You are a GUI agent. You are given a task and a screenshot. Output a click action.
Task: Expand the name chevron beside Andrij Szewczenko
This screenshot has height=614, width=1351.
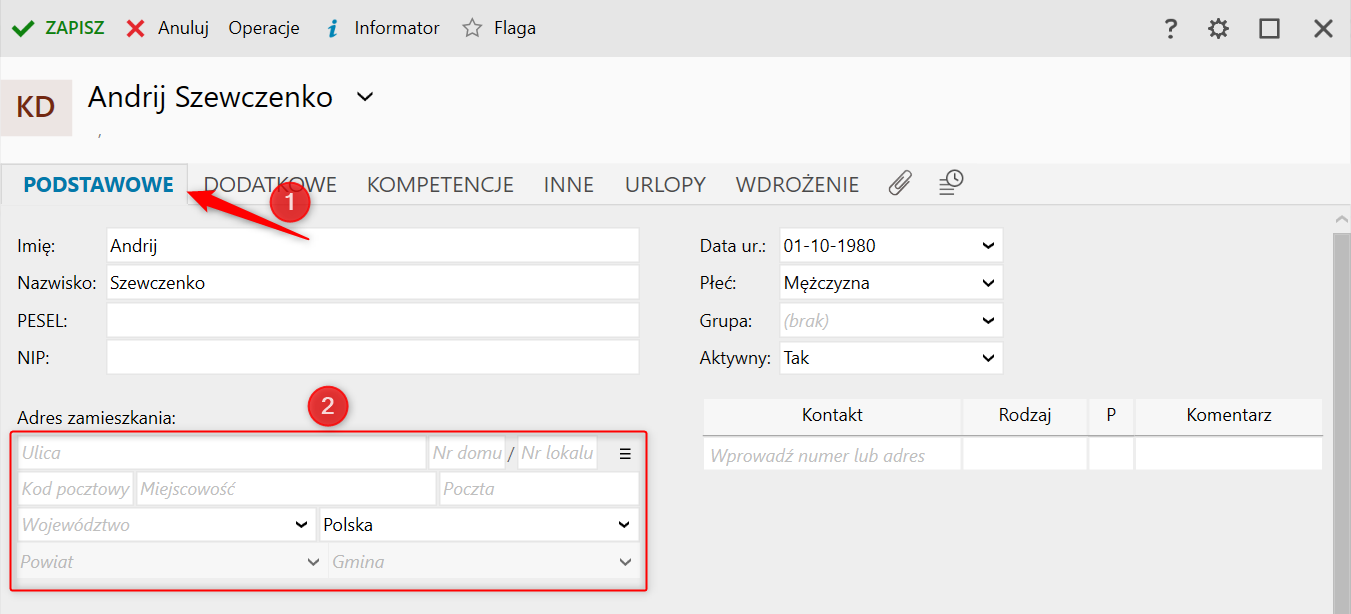tap(365, 97)
